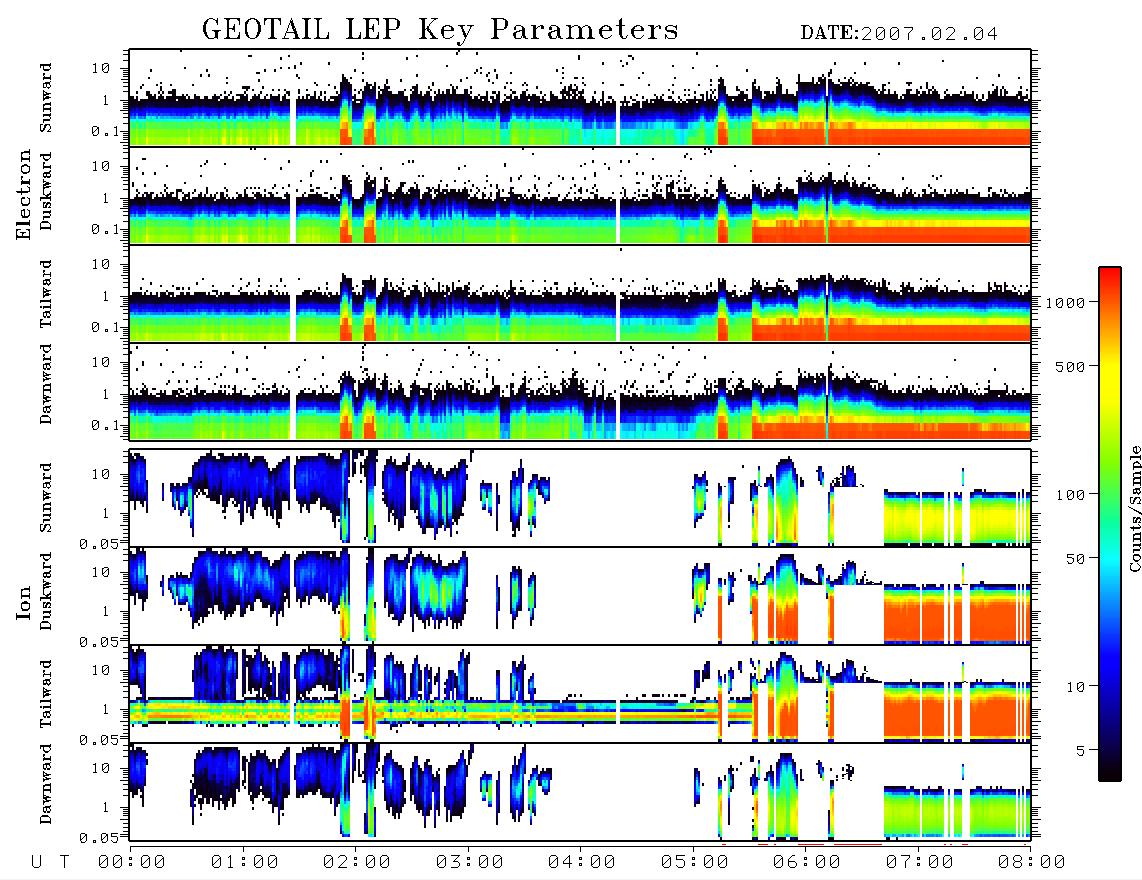The width and height of the screenshot is (1142, 880).
Task: Click the Electron Tailward panel label
Action: click(46, 294)
